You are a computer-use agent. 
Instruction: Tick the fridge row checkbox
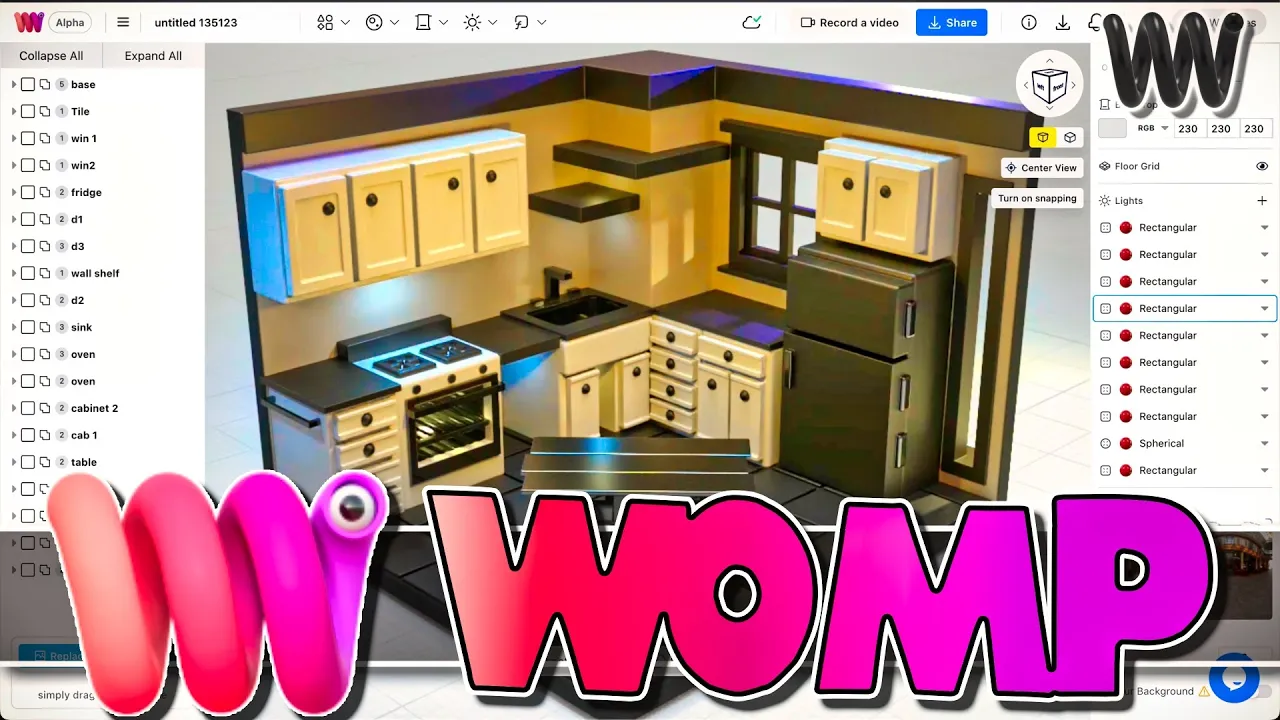pyautogui.click(x=28, y=192)
